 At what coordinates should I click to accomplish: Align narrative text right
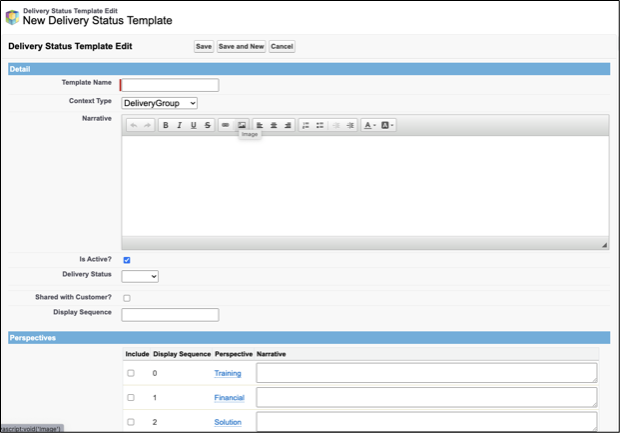click(287, 125)
